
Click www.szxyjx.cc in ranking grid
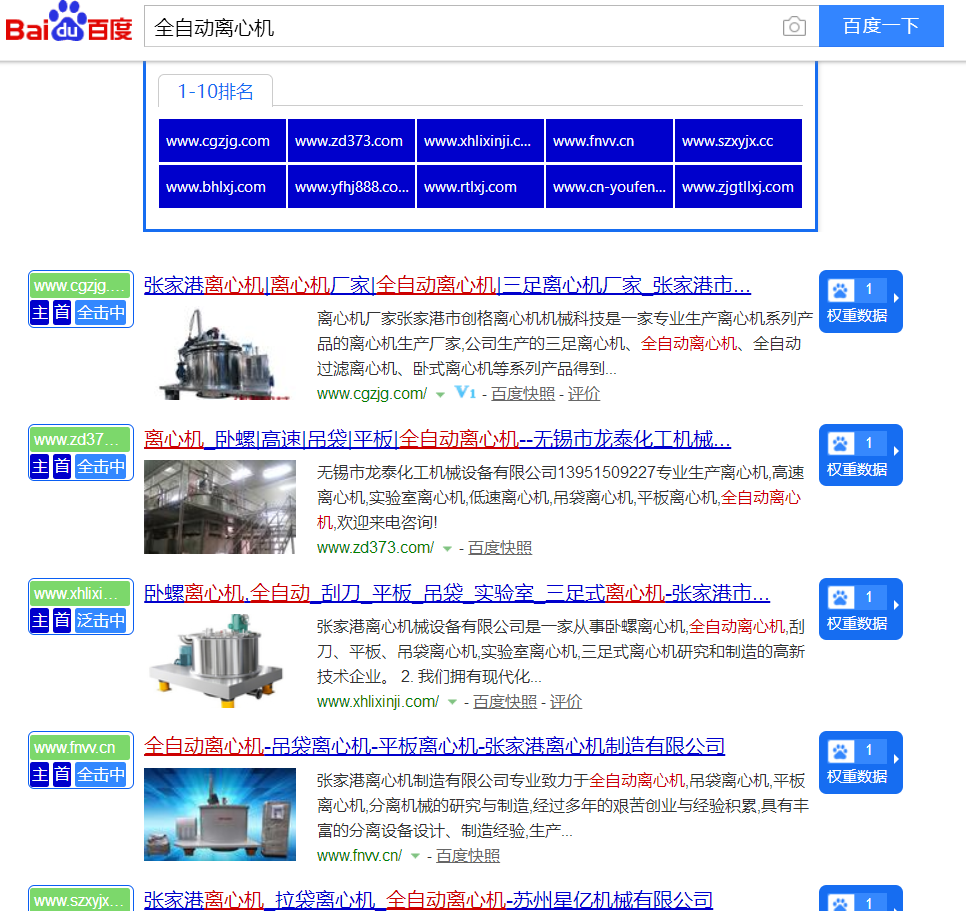(x=738, y=140)
